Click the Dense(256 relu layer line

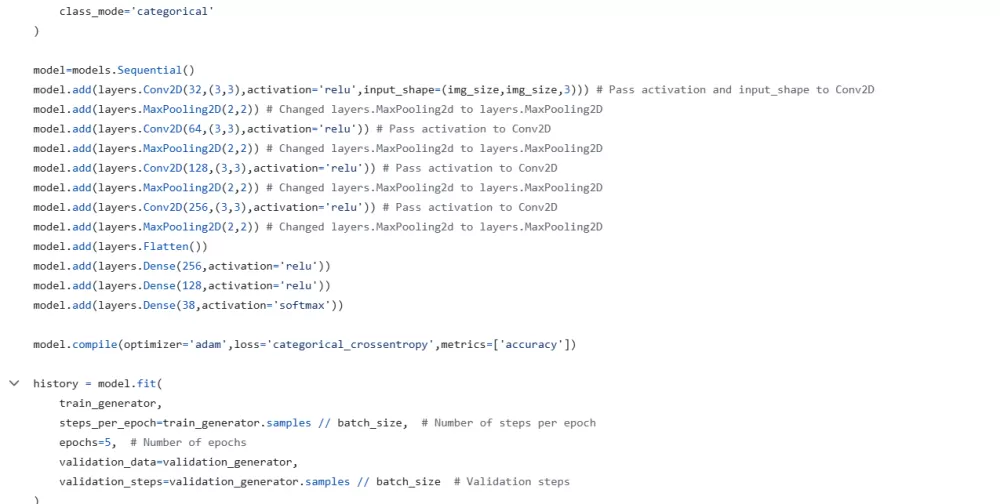pos(181,266)
